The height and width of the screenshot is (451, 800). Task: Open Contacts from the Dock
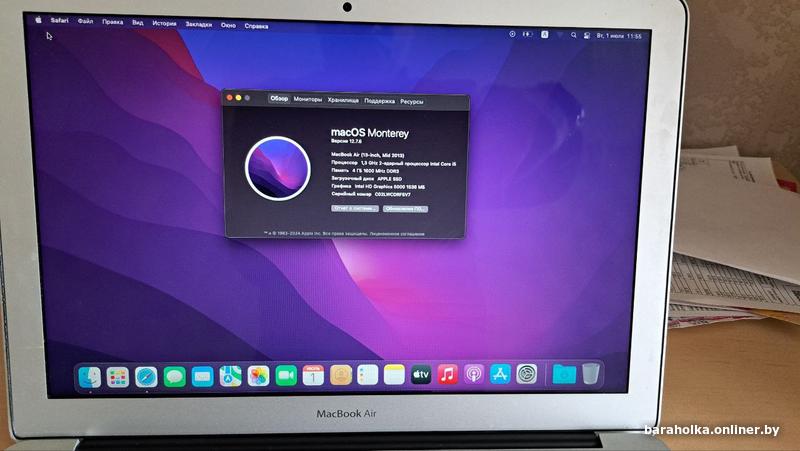[341, 375]
